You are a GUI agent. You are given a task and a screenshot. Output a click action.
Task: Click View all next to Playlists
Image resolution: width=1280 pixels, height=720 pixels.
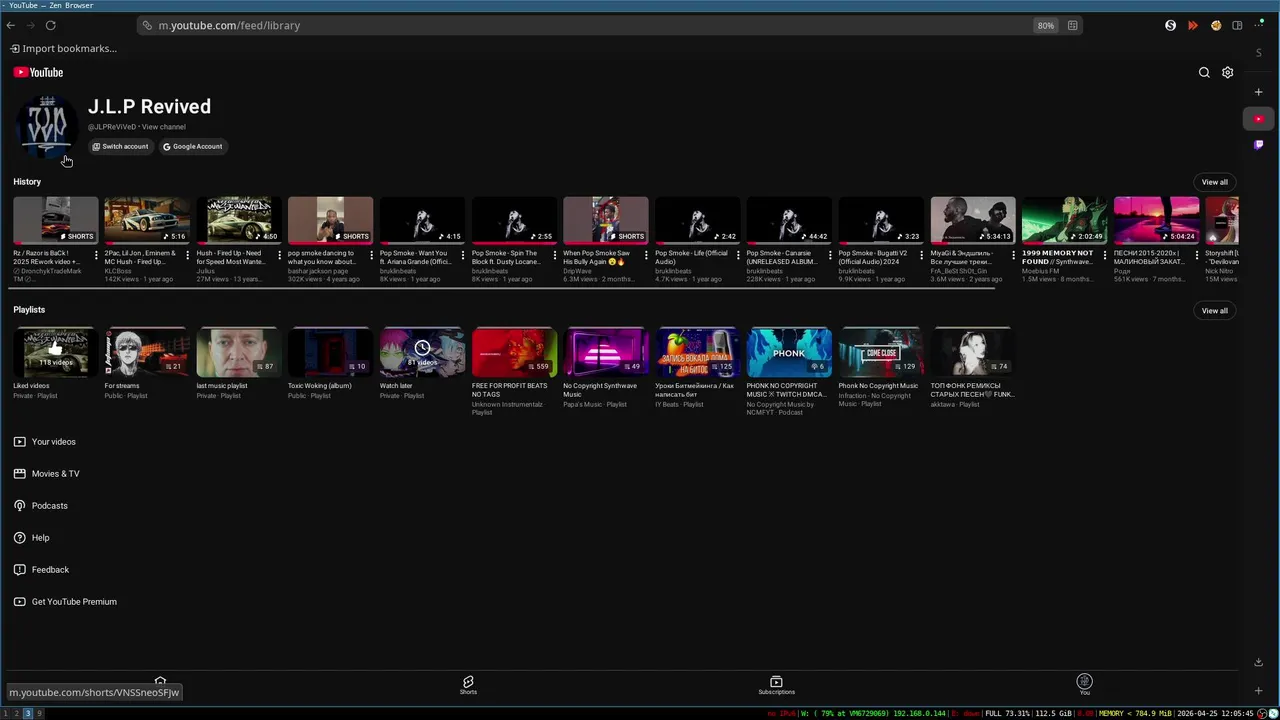(1215, 310)
